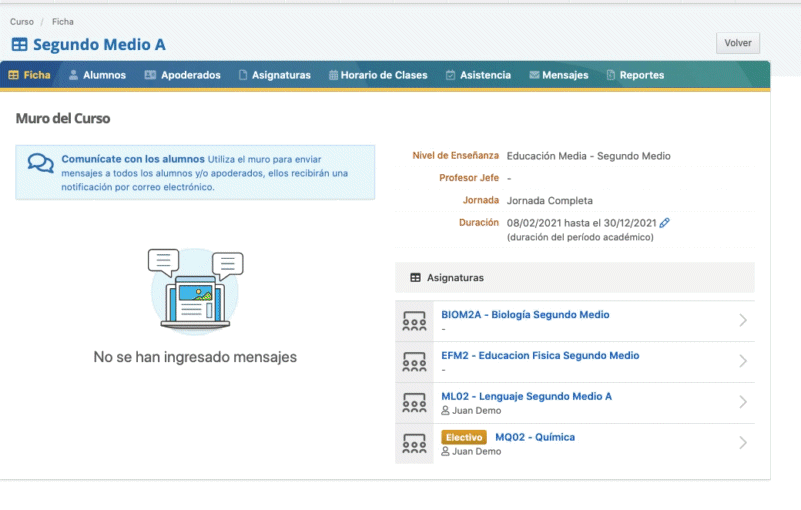Open the Apoderados tab
This screenshot has height=510, width=801.
182,75
